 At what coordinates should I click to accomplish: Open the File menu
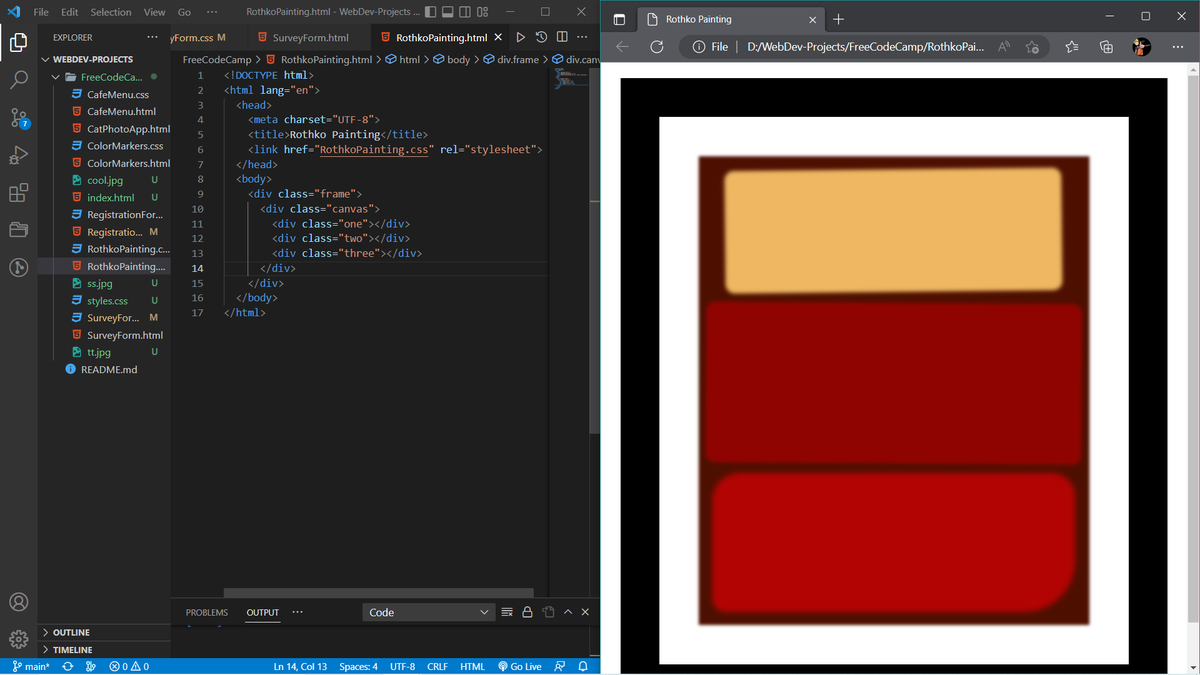(x=41, y=12)
